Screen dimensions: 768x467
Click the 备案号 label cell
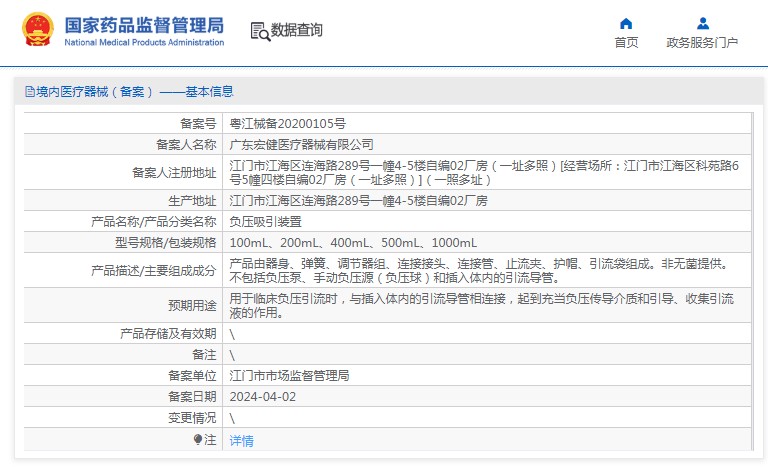(x=123, y=123)
